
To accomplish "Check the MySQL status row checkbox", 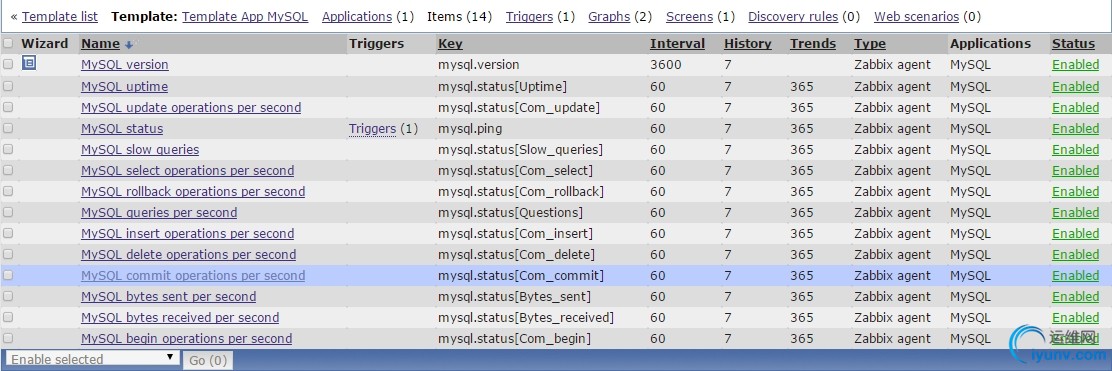I will pos(8,128).
